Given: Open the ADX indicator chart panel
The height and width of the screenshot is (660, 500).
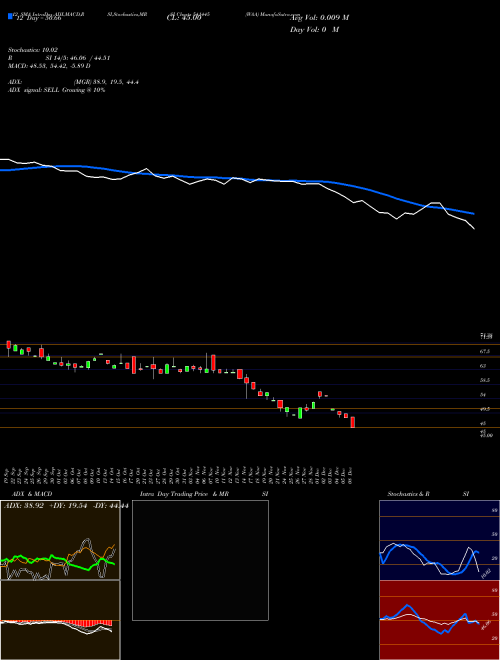Looking at the screenshot, I should point(60,540).
